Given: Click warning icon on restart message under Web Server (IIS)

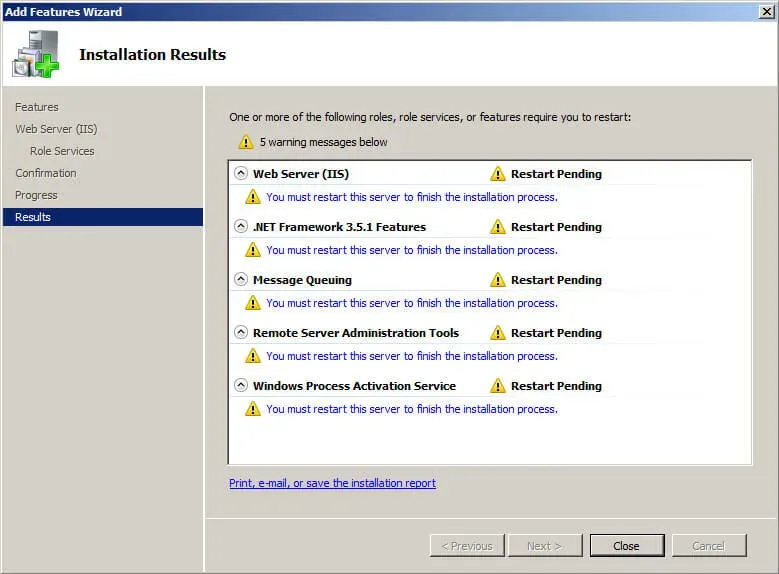Looking at the screenshot, I should [253, 197].
